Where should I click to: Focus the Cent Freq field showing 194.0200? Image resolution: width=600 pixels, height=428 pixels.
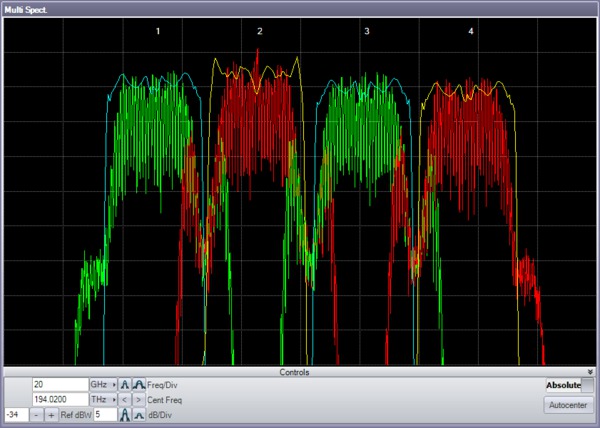tap(60, 400)
